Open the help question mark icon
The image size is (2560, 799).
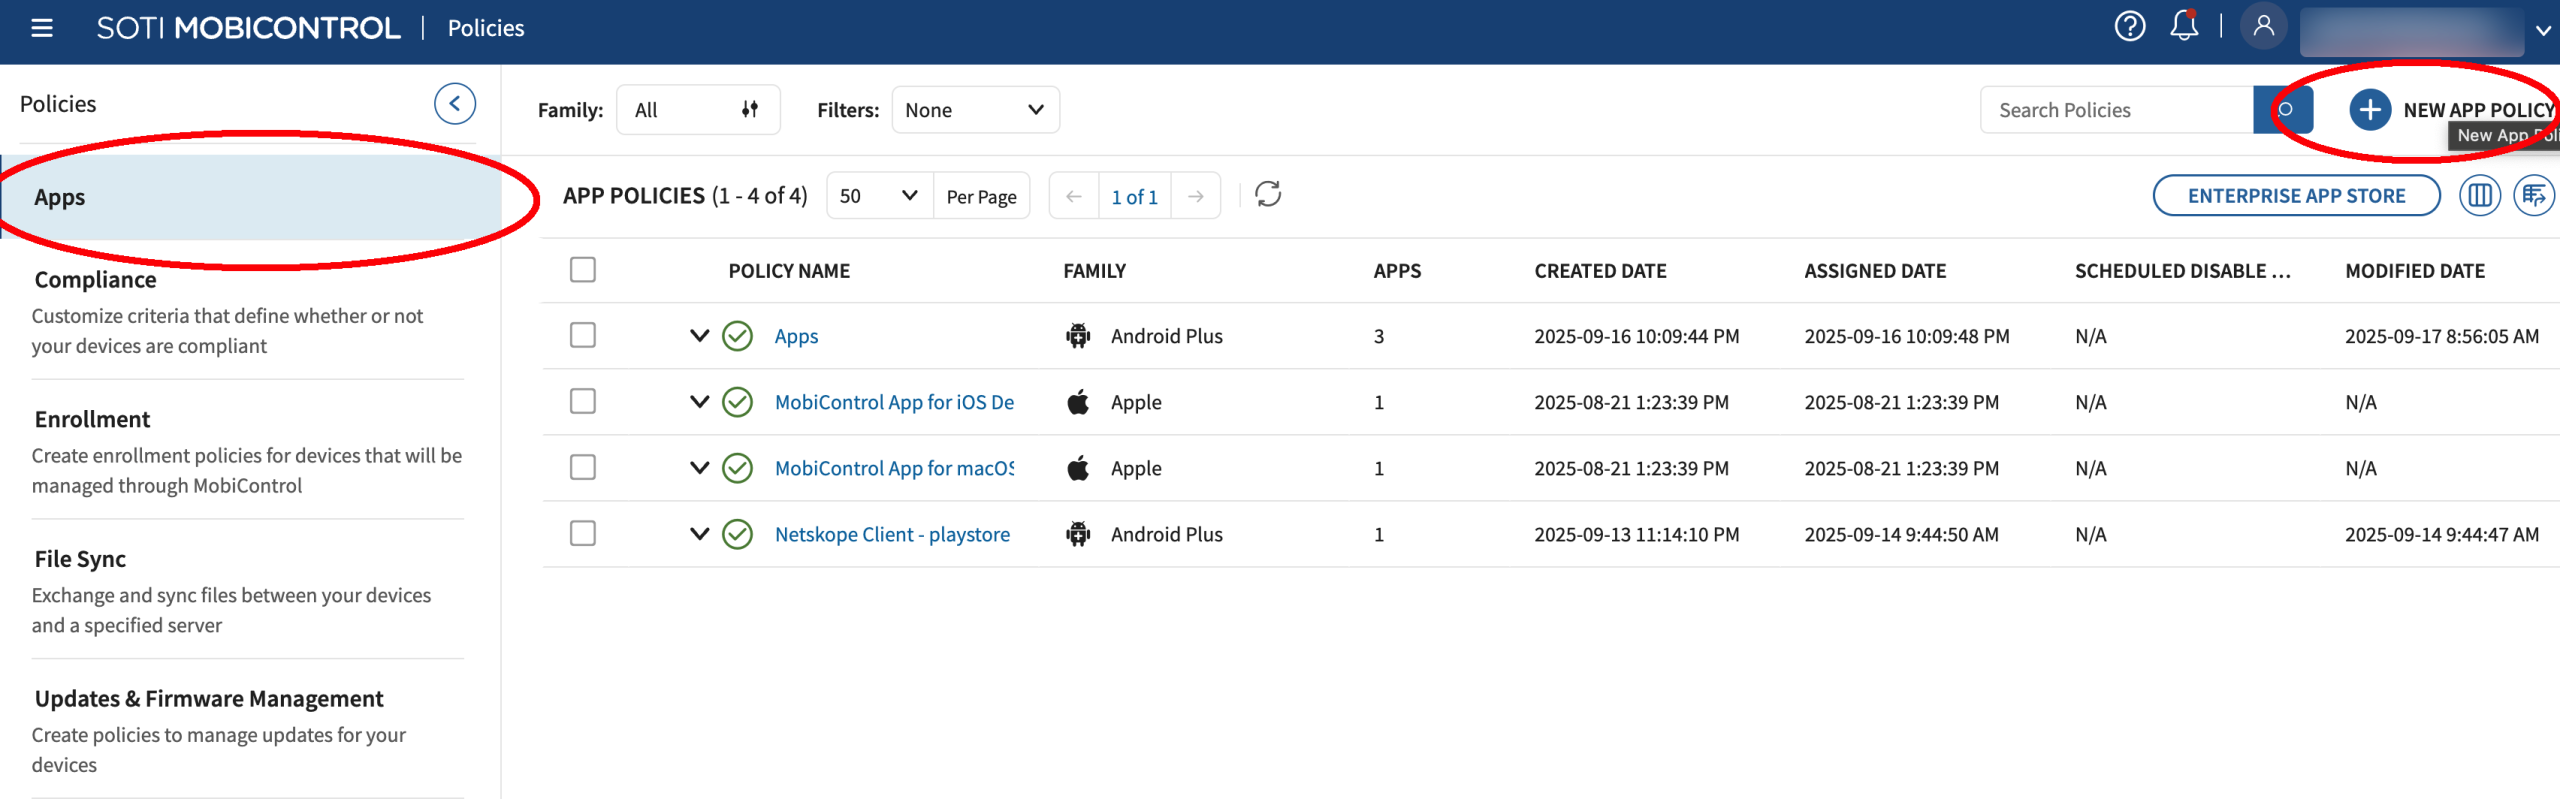(2129, 27)
